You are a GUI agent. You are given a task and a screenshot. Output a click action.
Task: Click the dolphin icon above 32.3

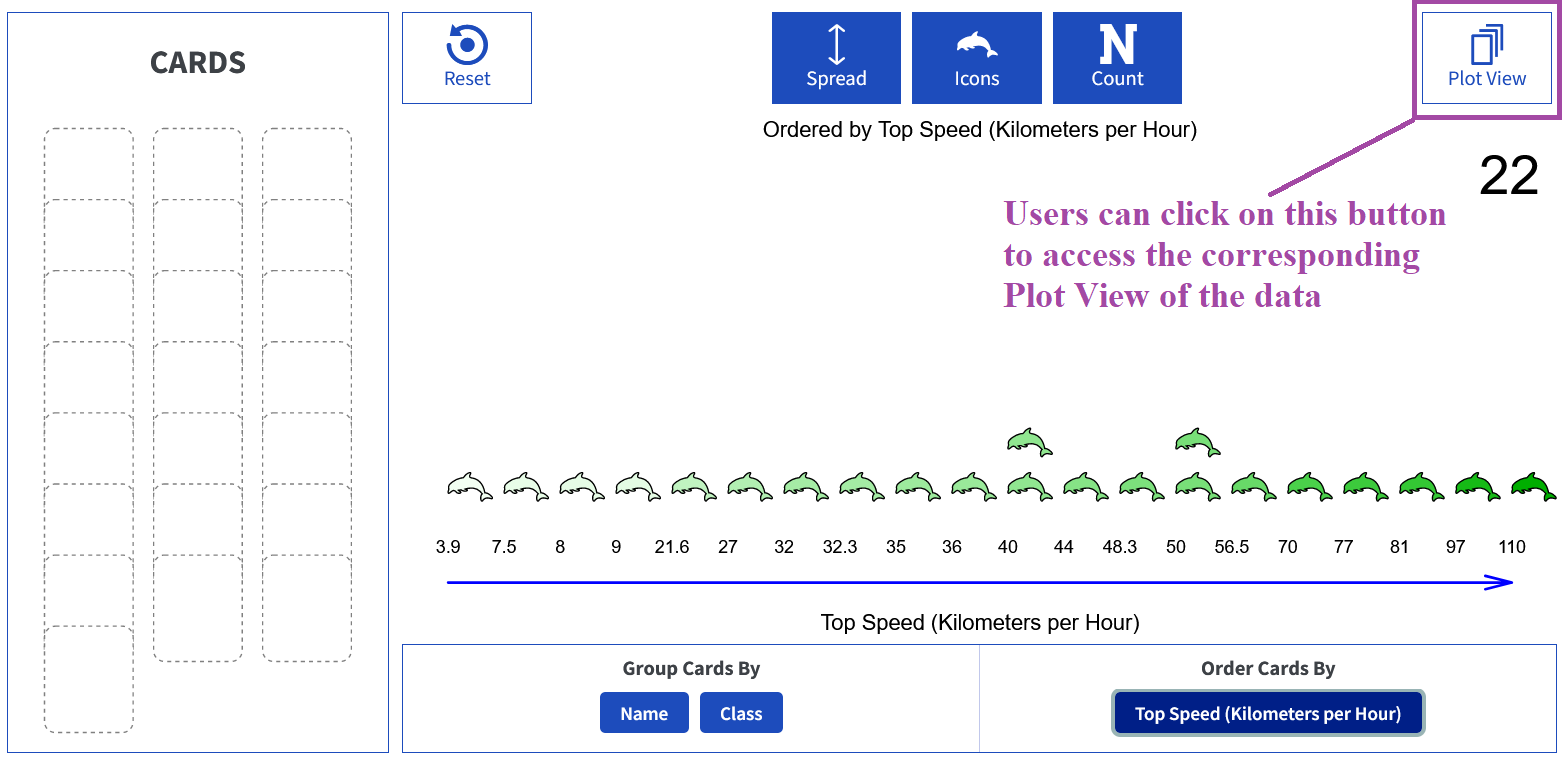tap(862, 487)
